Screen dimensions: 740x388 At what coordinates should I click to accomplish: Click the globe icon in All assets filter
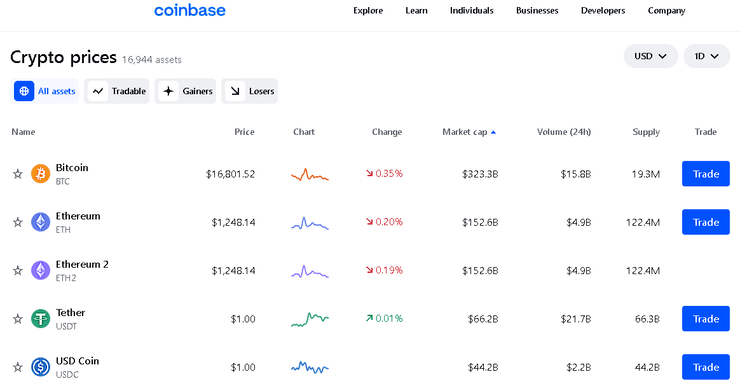(24, 91)
